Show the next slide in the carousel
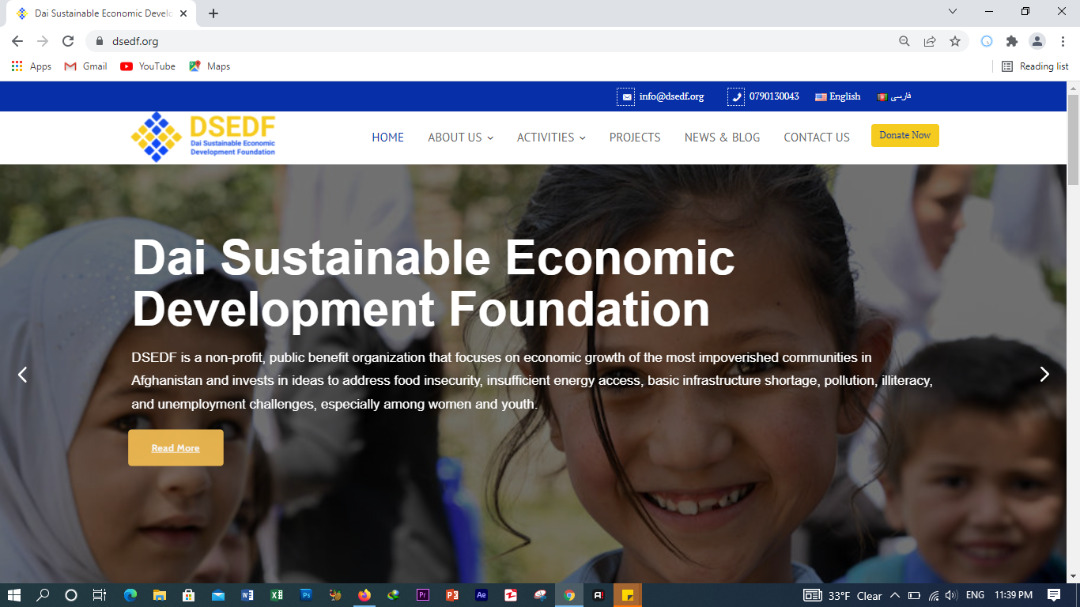Screen dimensions: 1080x607 (x=1044, y=374)
